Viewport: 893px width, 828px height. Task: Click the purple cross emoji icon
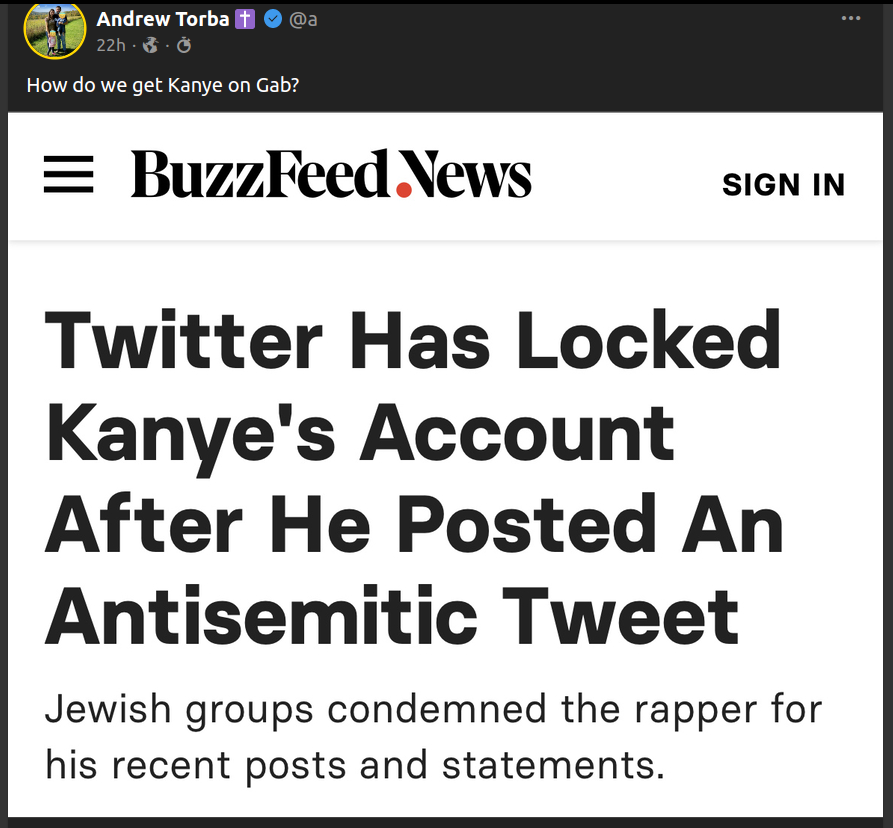pyautogui.click(x=245, y=19)
